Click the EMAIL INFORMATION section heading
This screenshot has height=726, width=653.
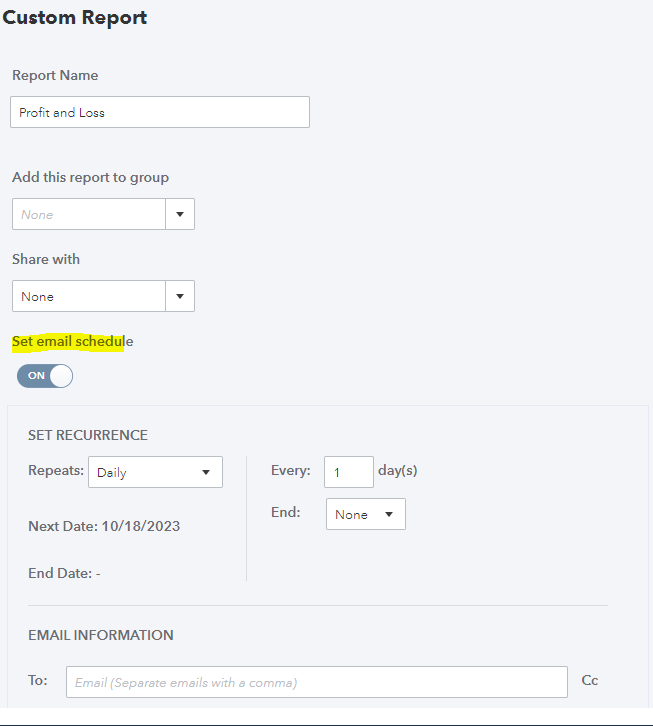click(100, 635)
